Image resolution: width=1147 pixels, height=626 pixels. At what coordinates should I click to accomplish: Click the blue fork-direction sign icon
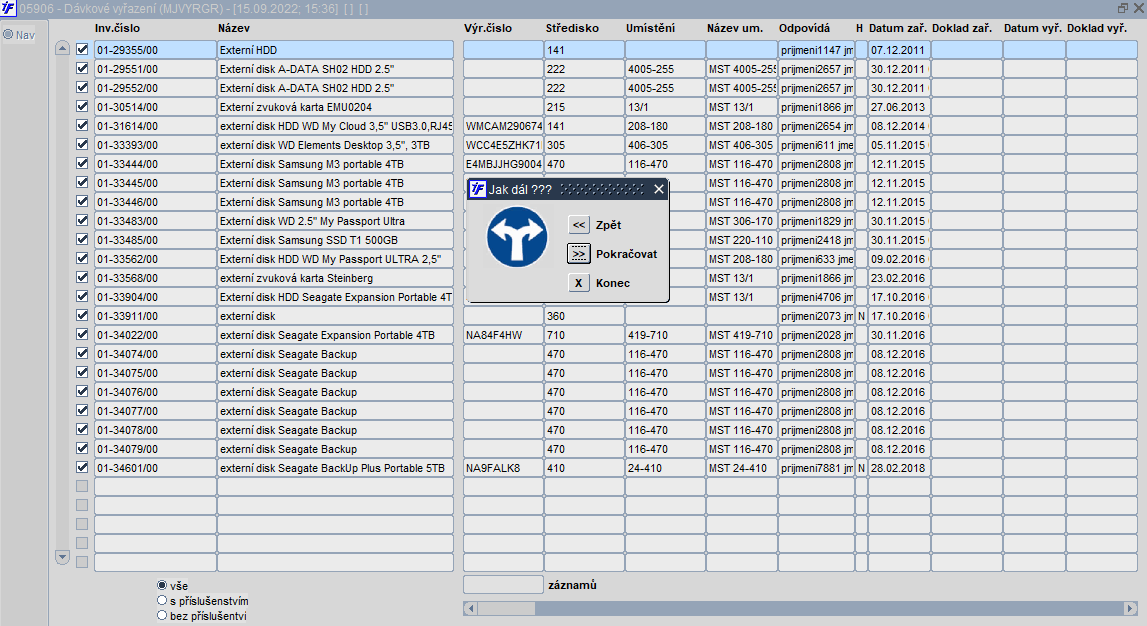[x=516, y=238]
